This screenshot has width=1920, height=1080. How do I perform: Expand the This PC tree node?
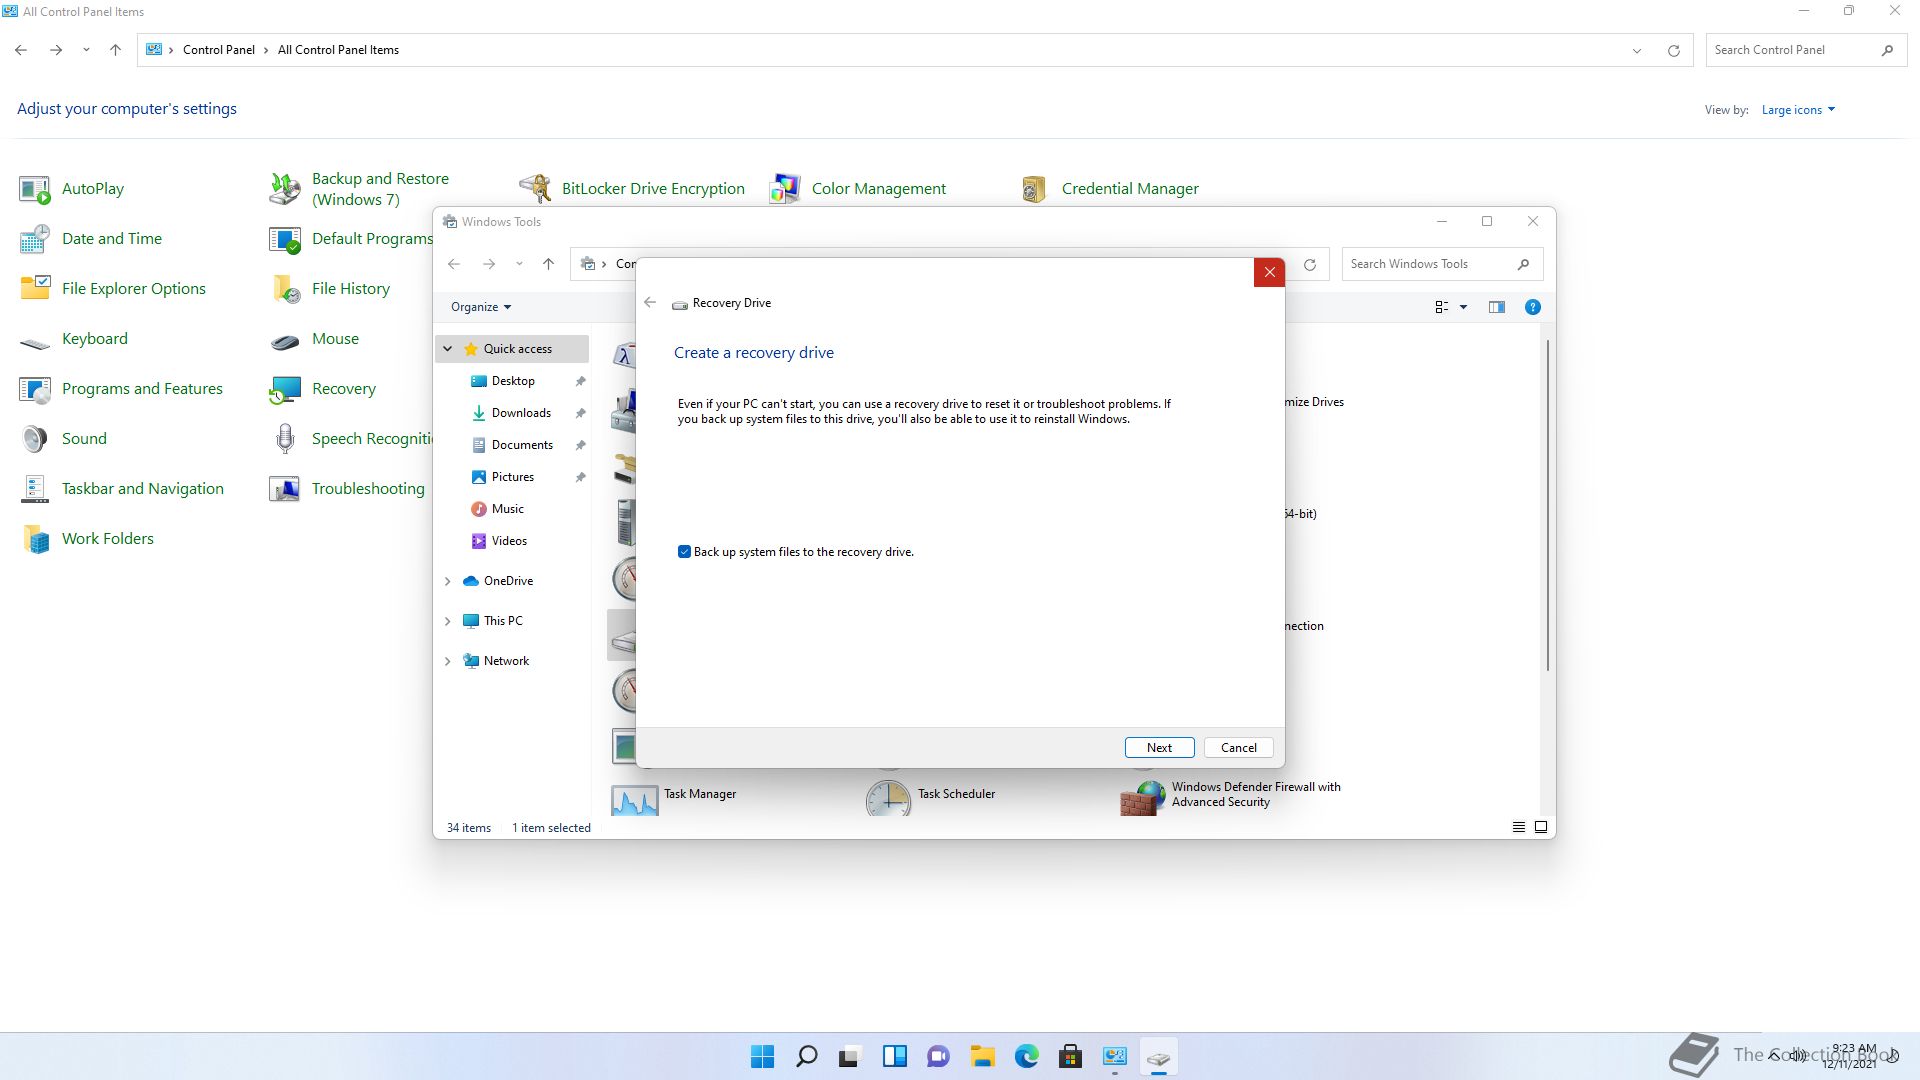pyautogui.click(x=448, y=621)
